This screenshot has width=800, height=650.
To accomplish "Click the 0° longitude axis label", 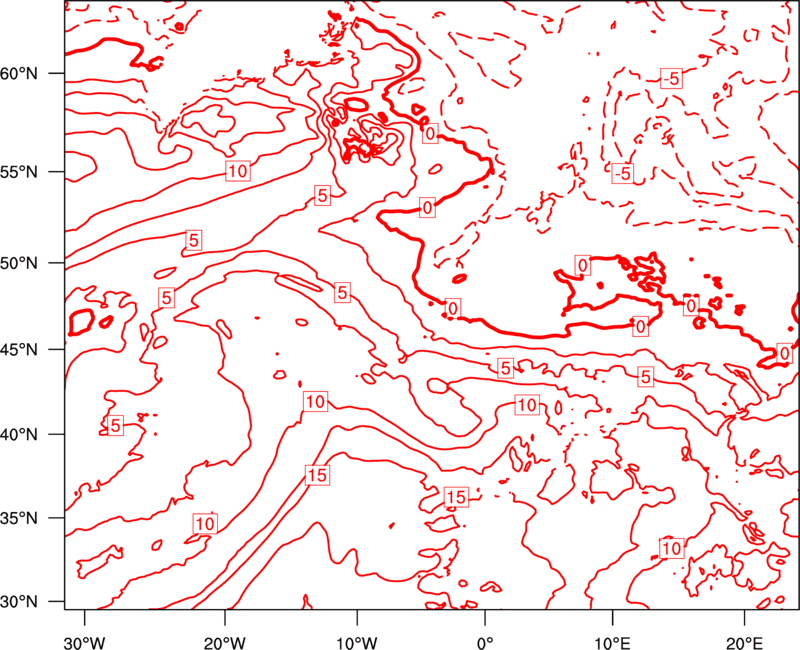I will tap(485, 643).
